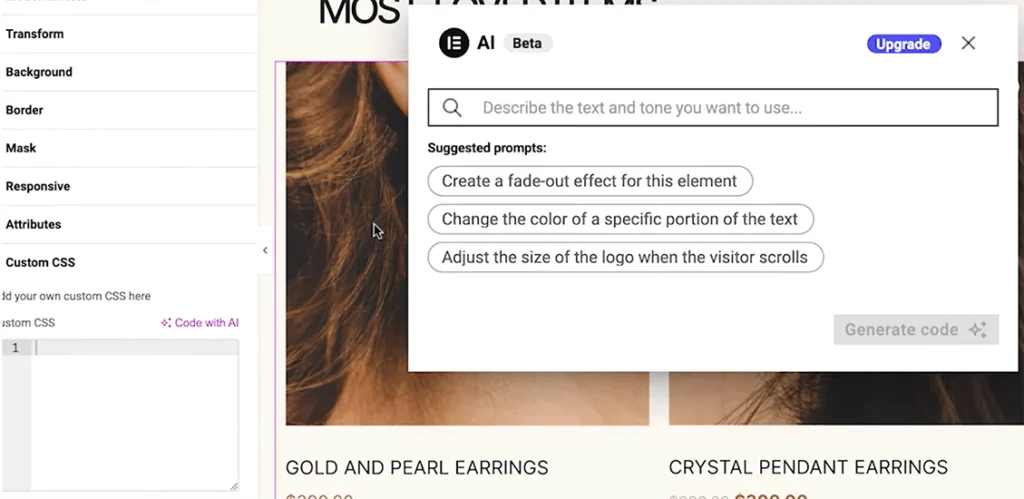Expand the Background section
Screen dimensions: 1024x499
click(x=129, y=72)
